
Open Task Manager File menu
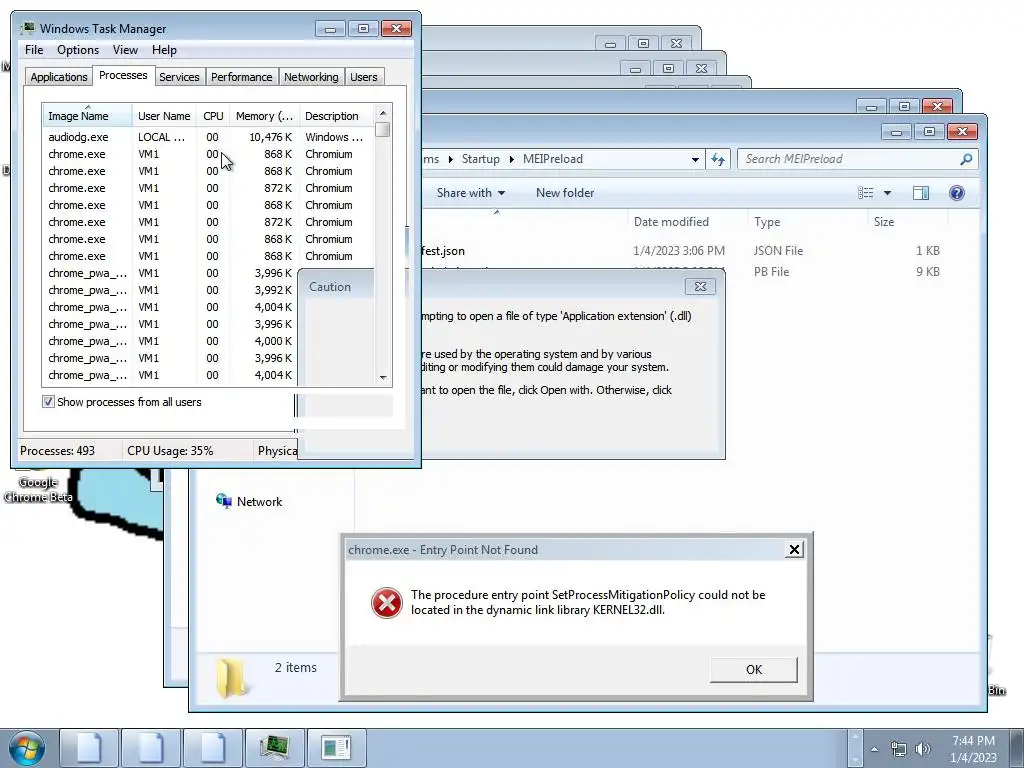pos(34,50)
